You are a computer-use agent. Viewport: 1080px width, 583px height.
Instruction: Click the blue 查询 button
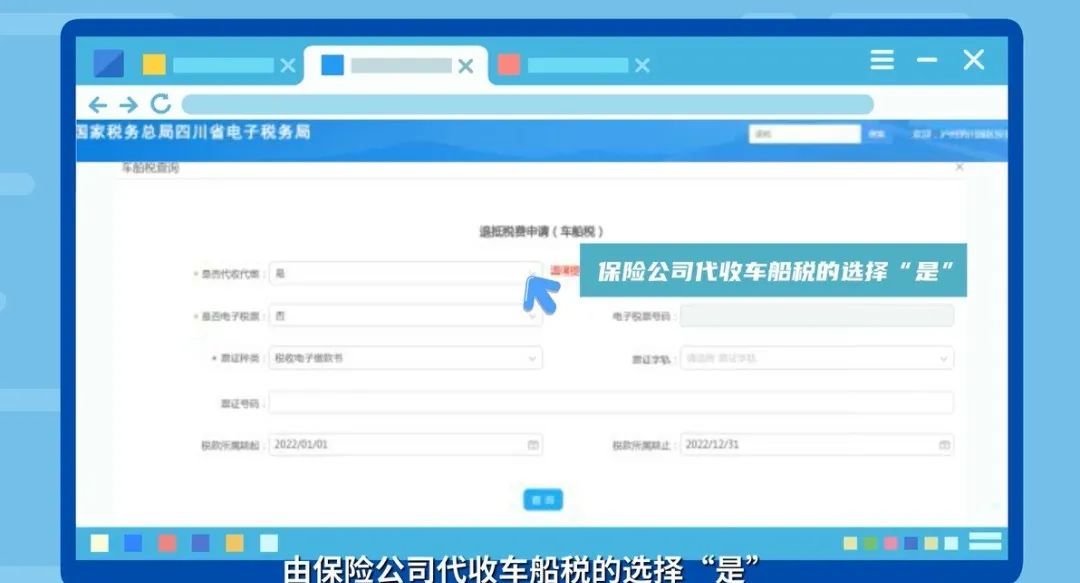tap(543, 500)
